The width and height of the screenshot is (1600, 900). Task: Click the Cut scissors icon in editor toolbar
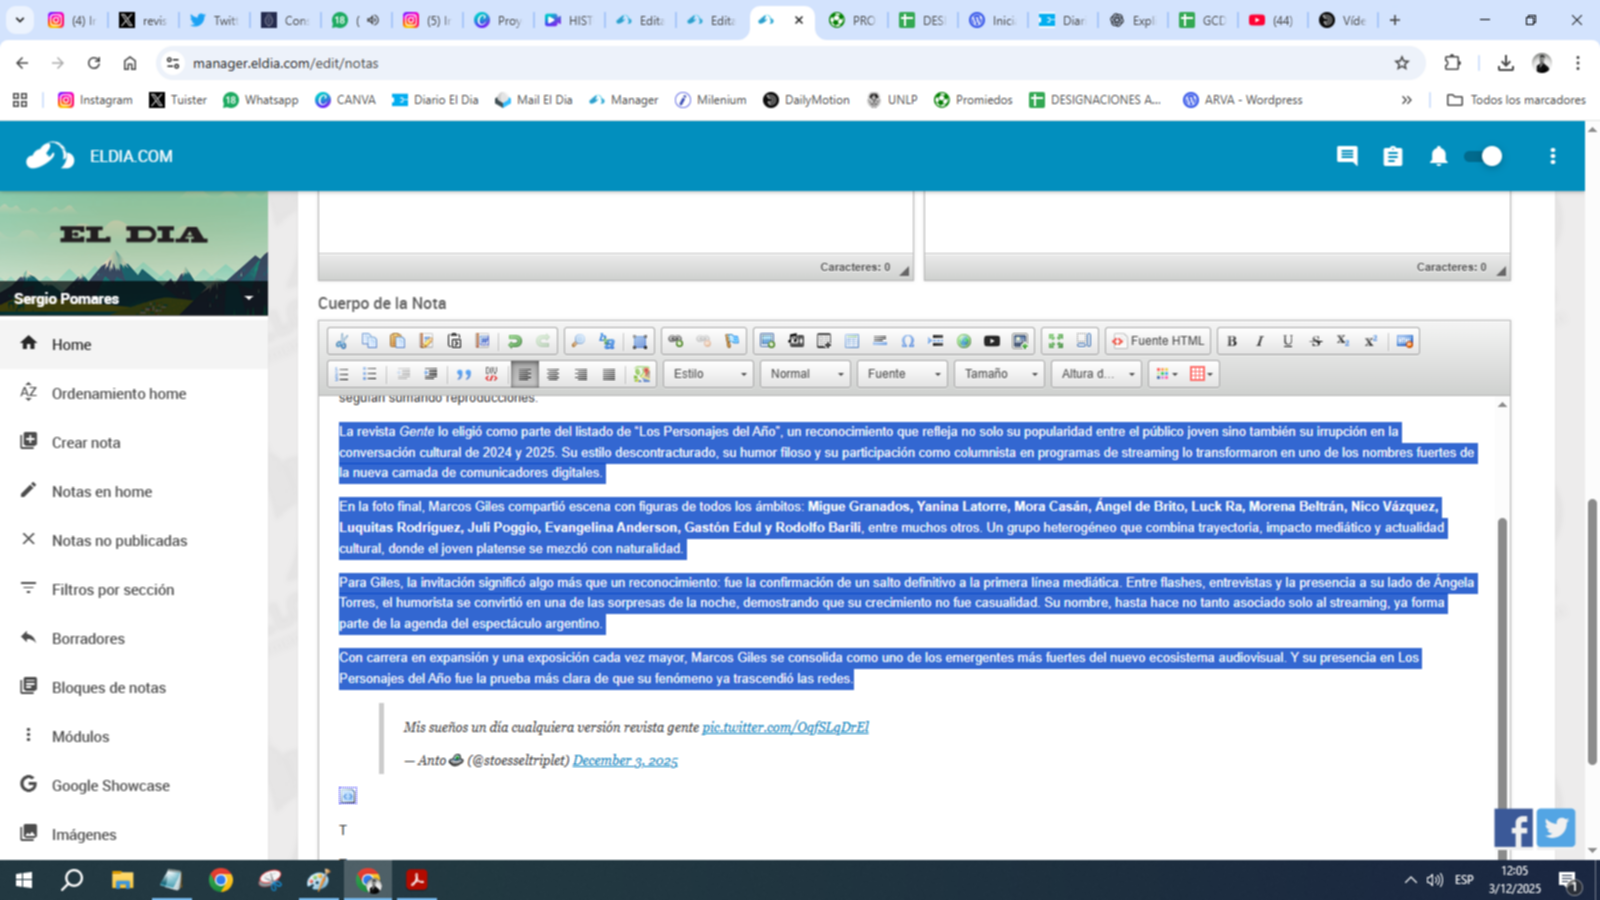pyautogui.click(x=342, y=341)
